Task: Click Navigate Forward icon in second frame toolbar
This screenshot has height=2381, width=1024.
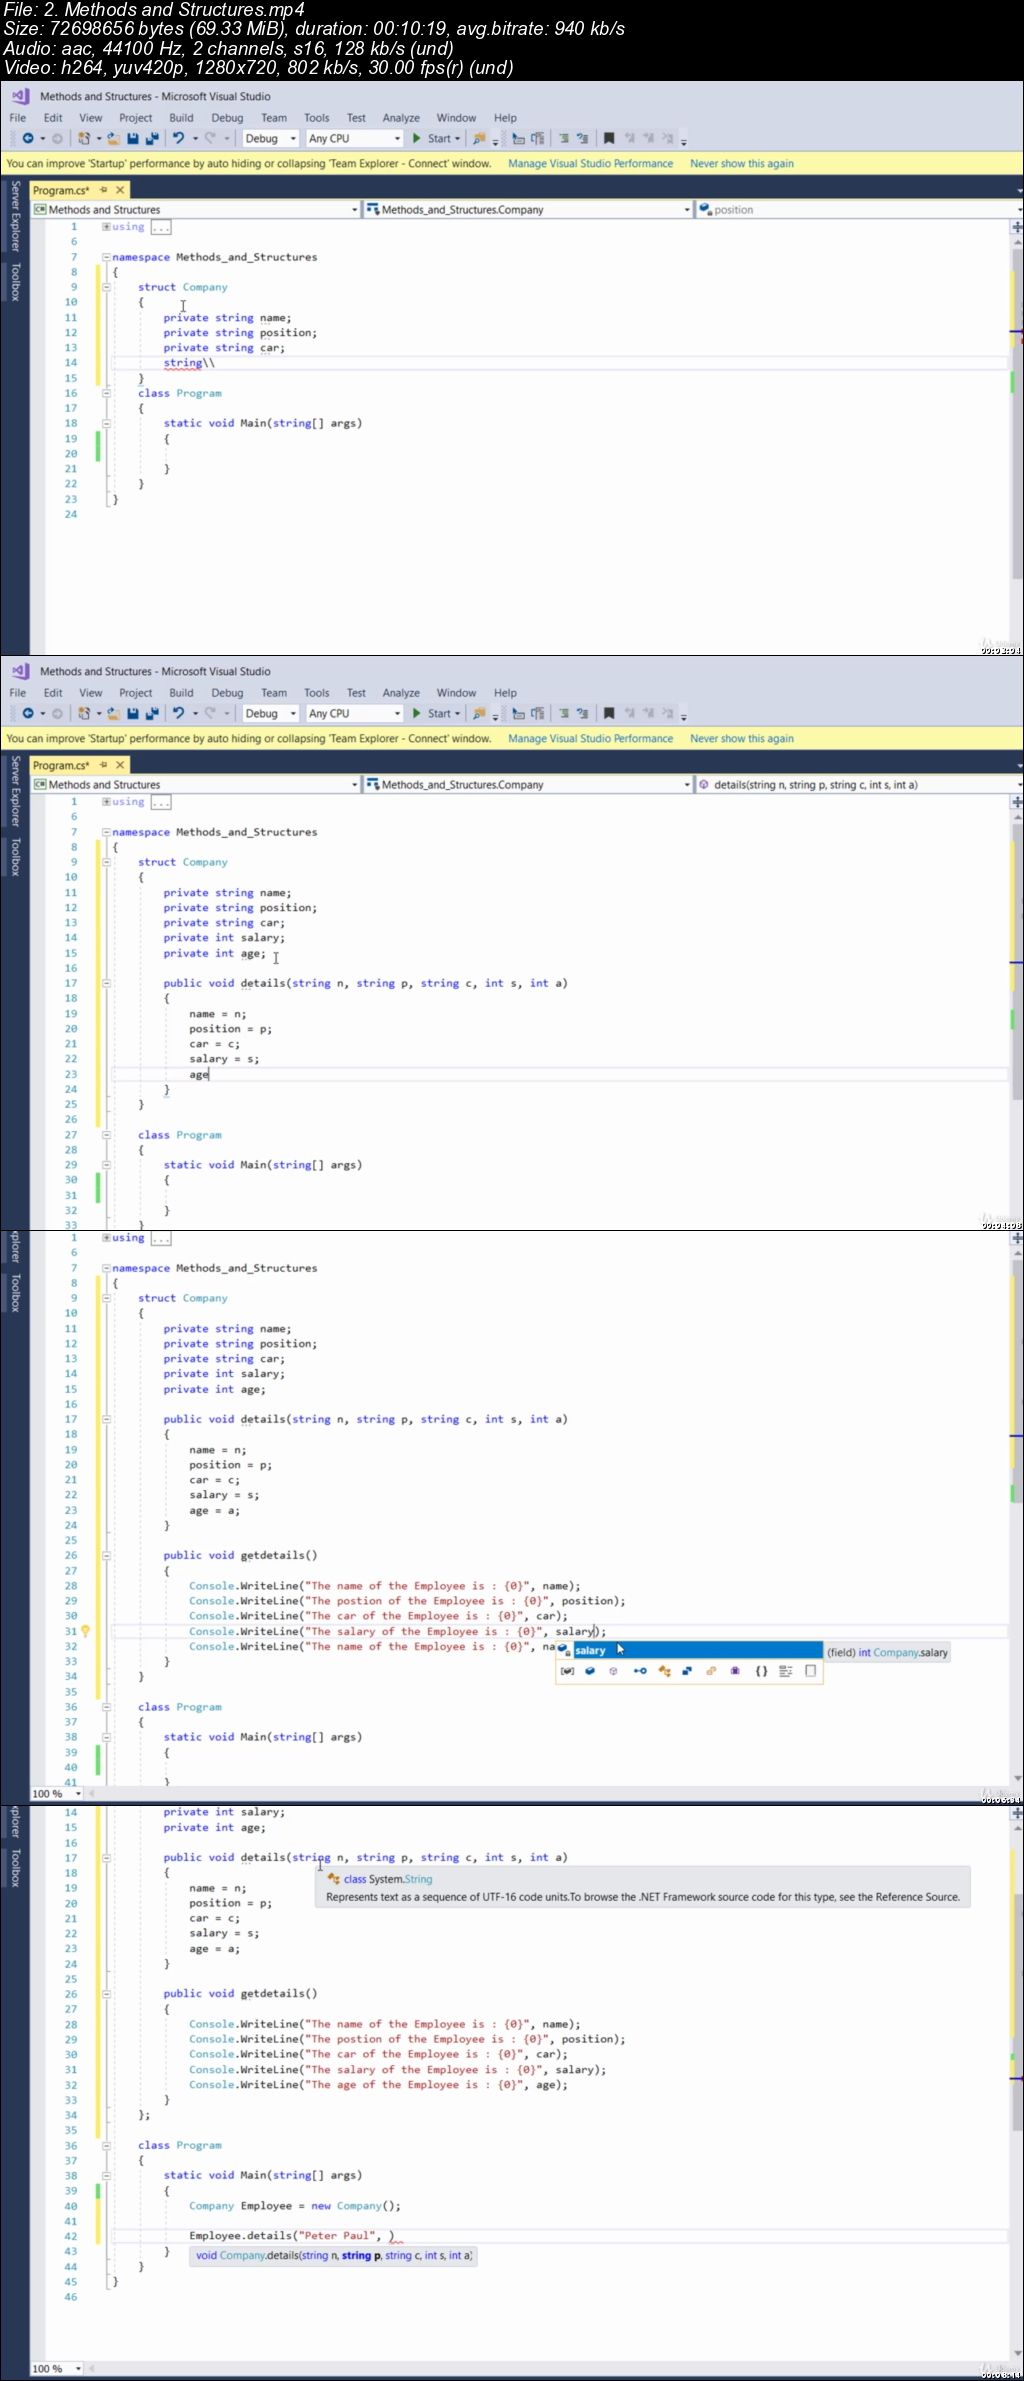Action: (x=57, y=714)
